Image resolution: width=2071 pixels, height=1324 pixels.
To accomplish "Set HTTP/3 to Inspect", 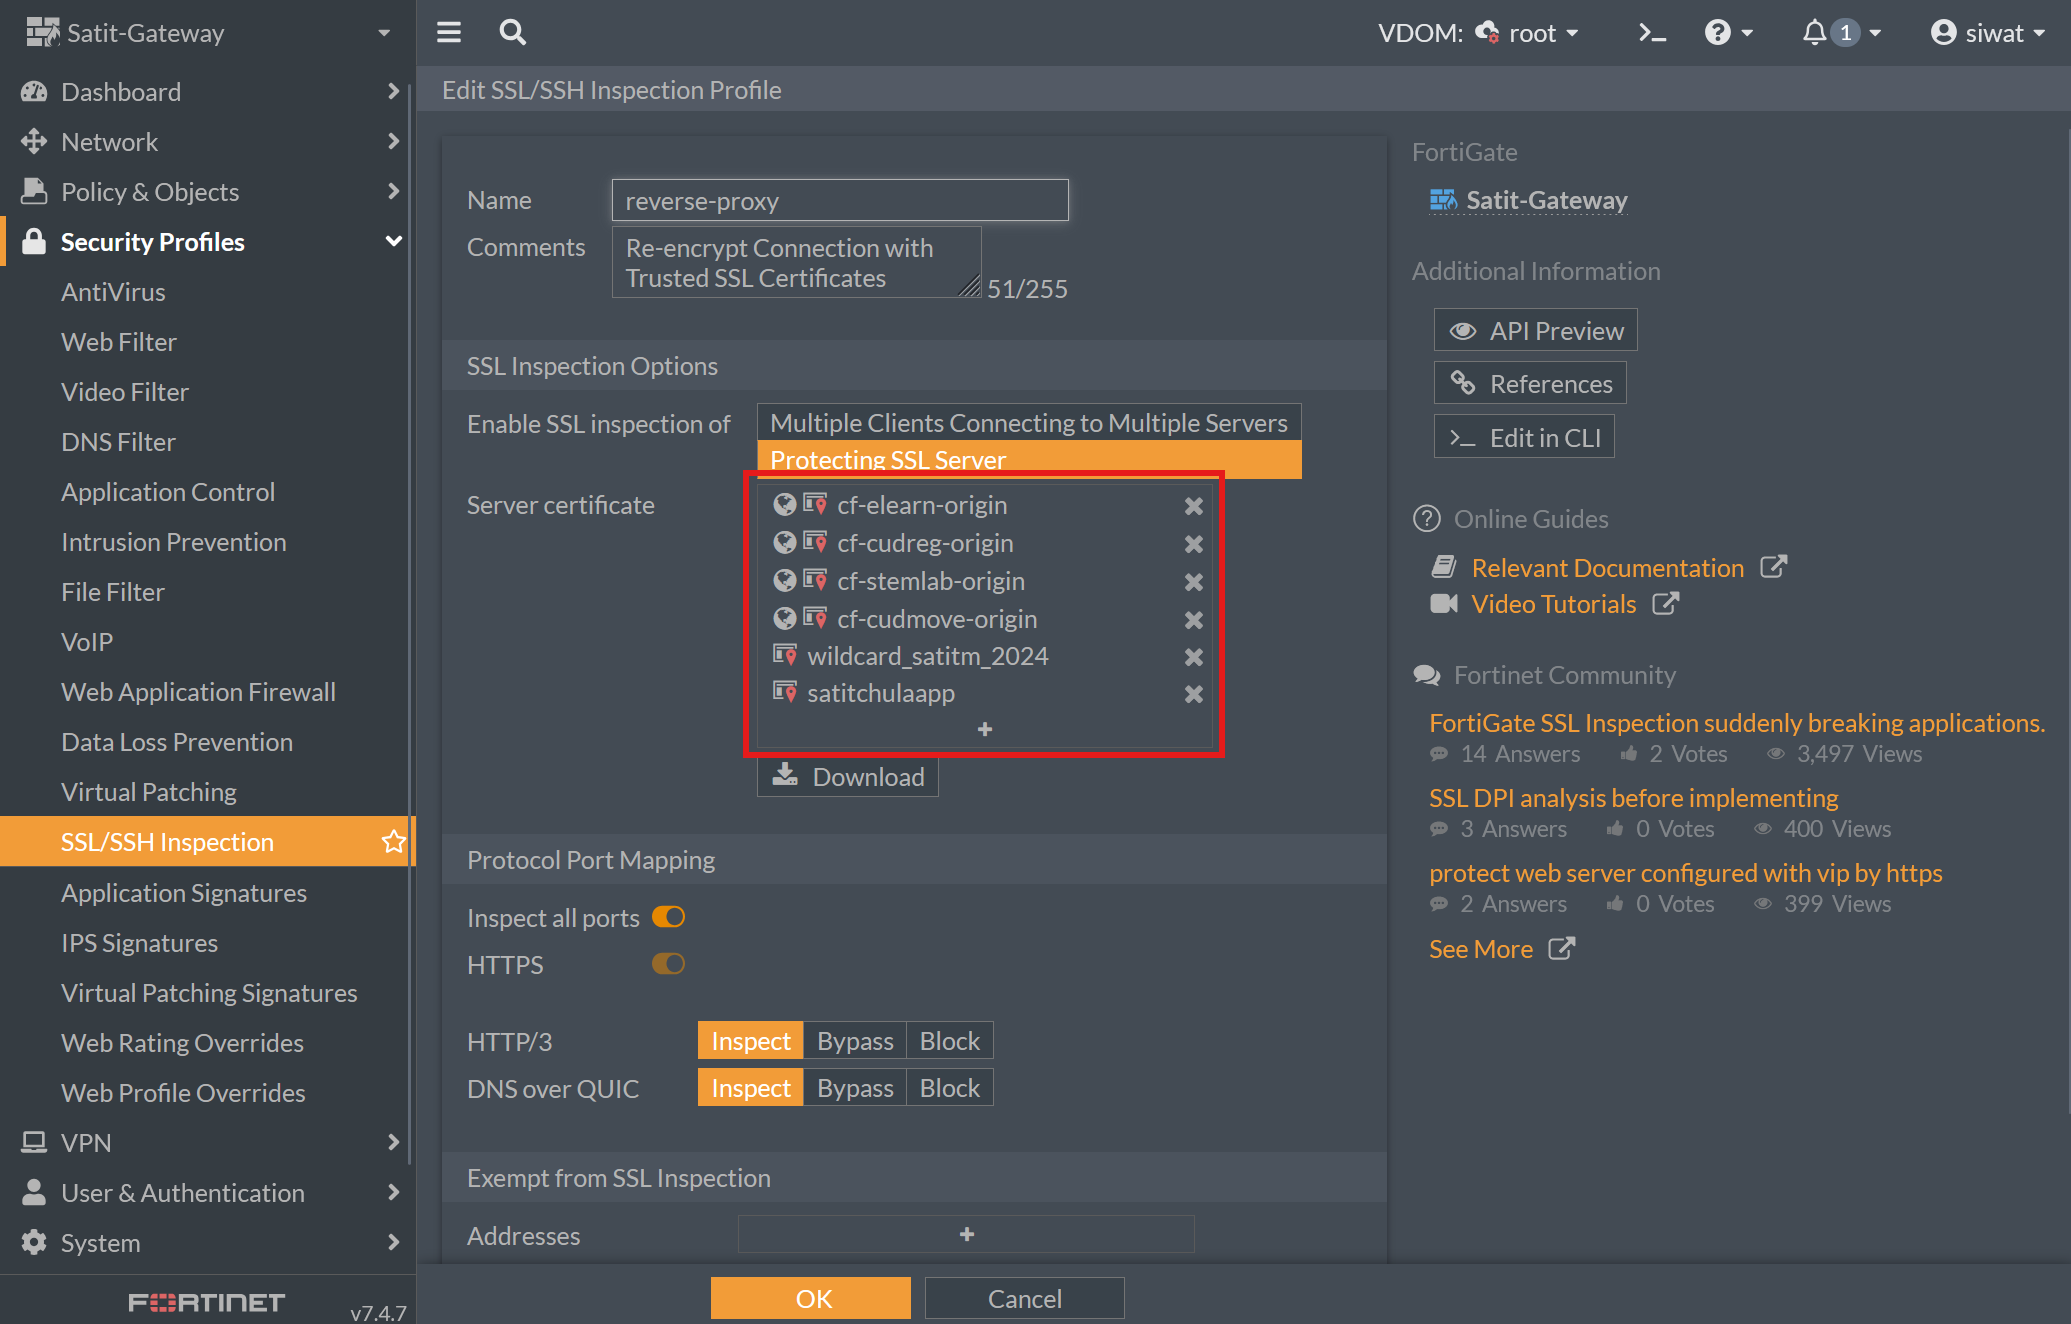I will coord(750,1041).
